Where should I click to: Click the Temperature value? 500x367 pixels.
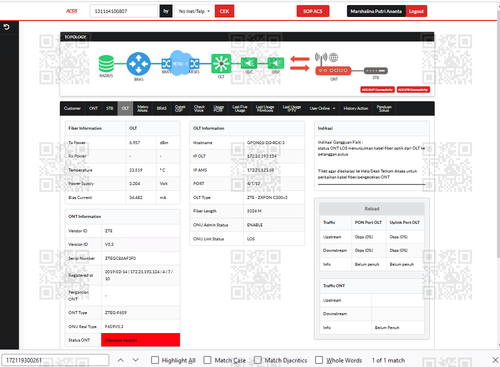136,170
